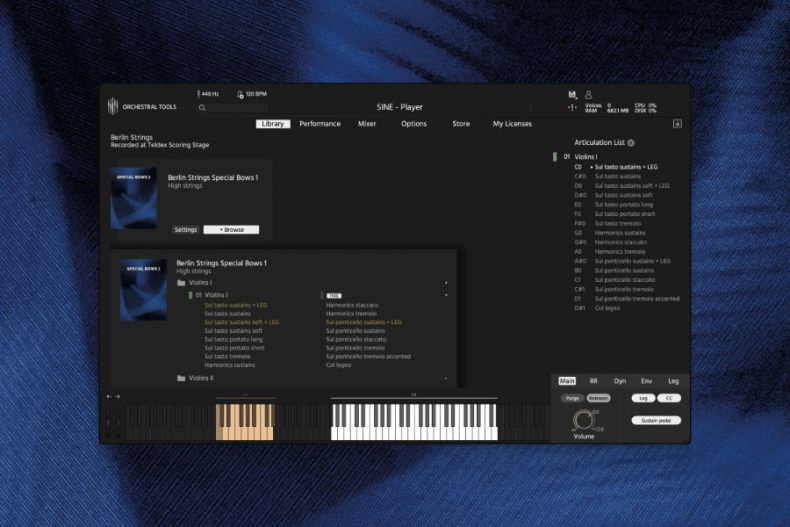Open the Browse dropdown for Special Bows 1
The height and width of the screenshot is (527, 790).
(x=231, y=230)
